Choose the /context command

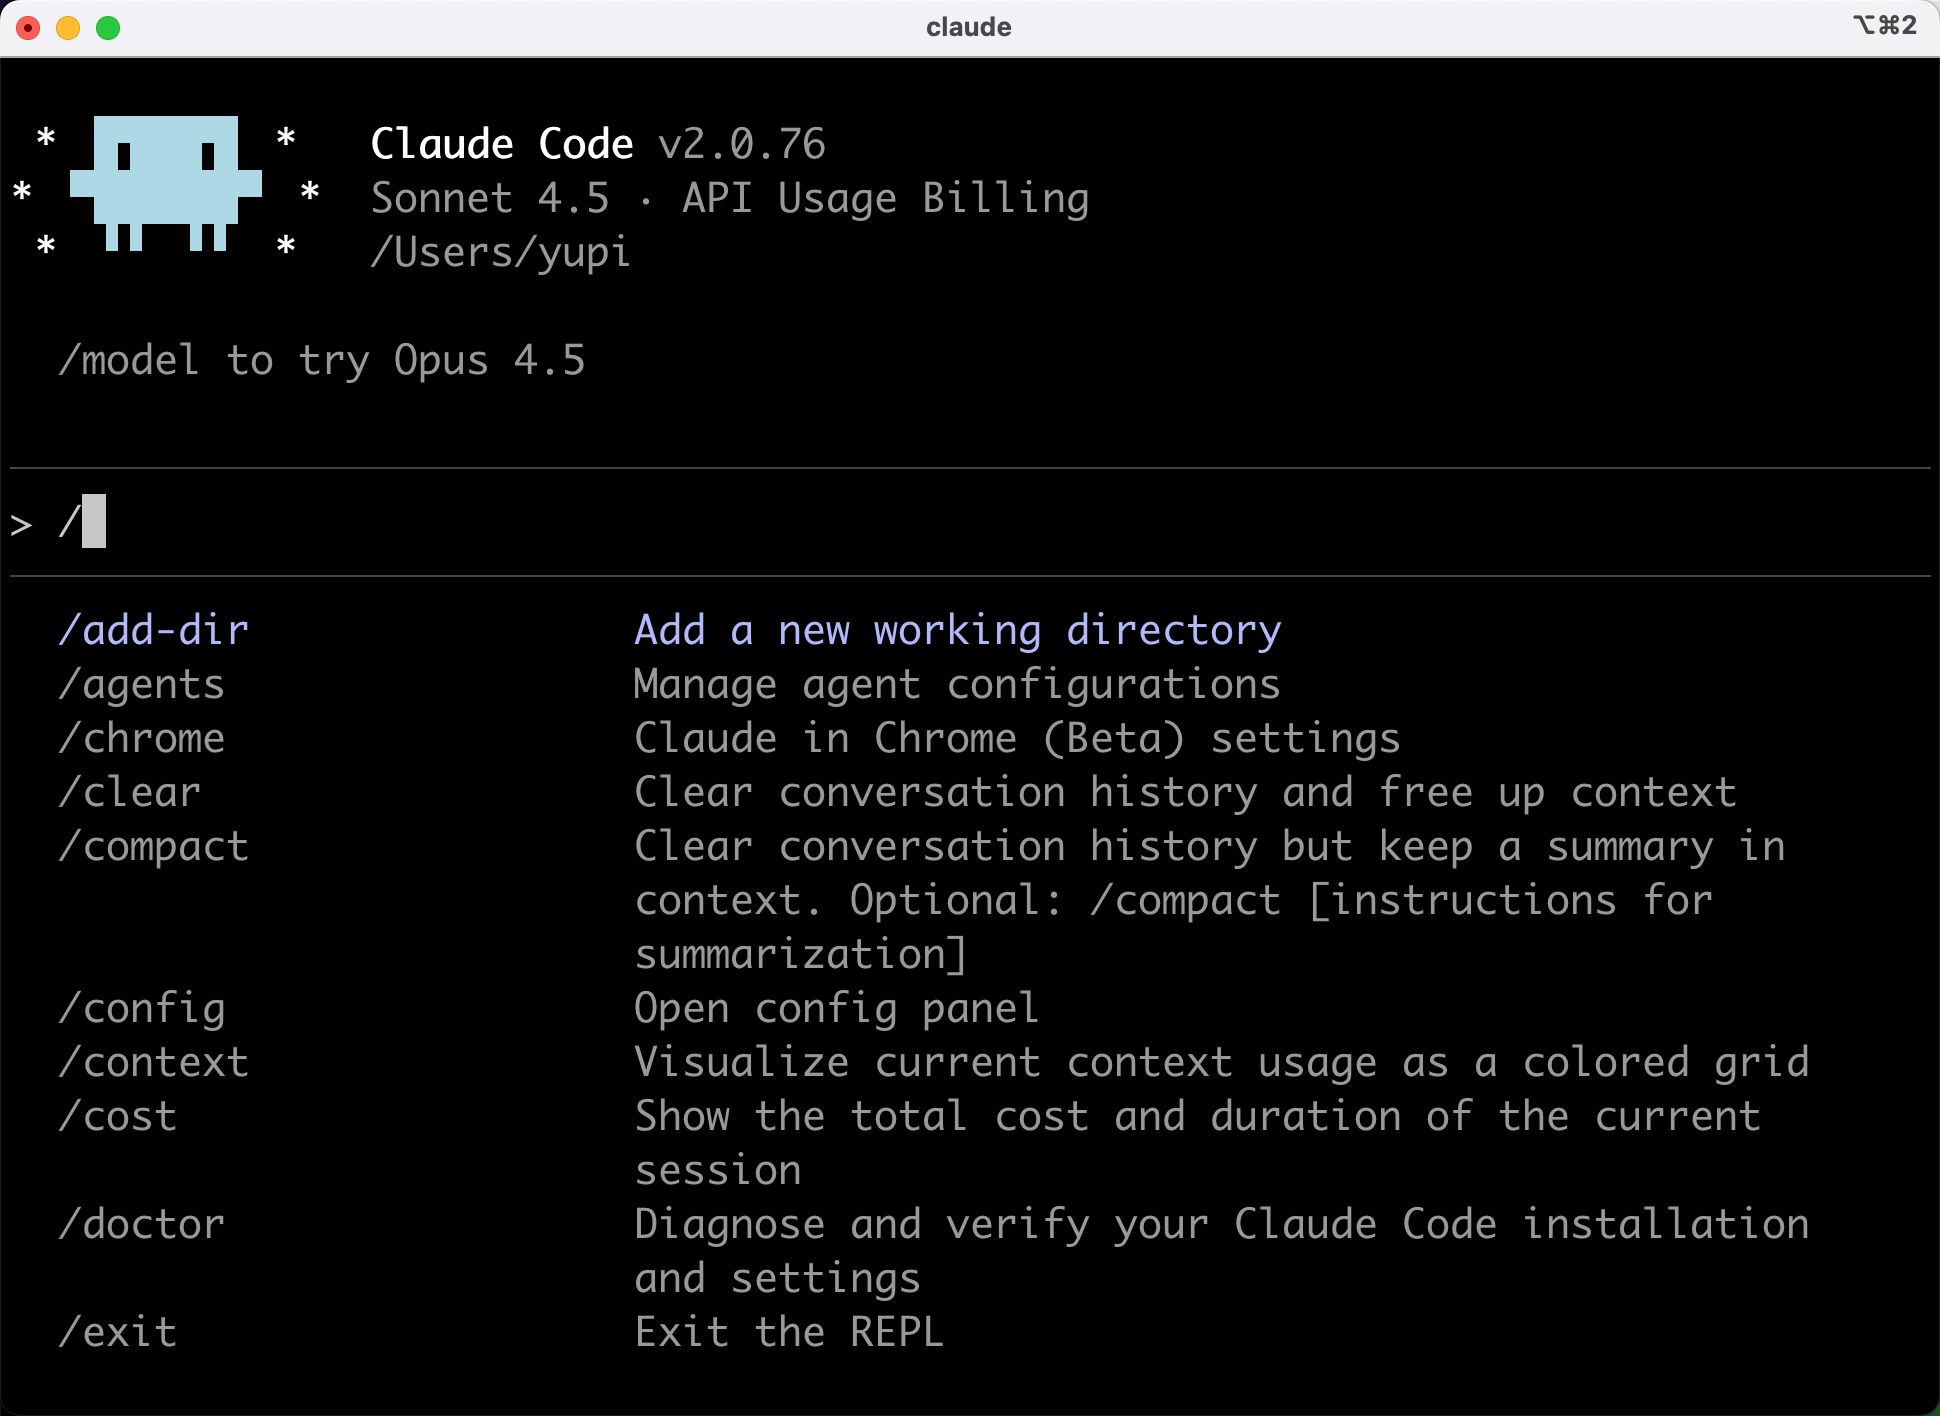coord(154,1063)
